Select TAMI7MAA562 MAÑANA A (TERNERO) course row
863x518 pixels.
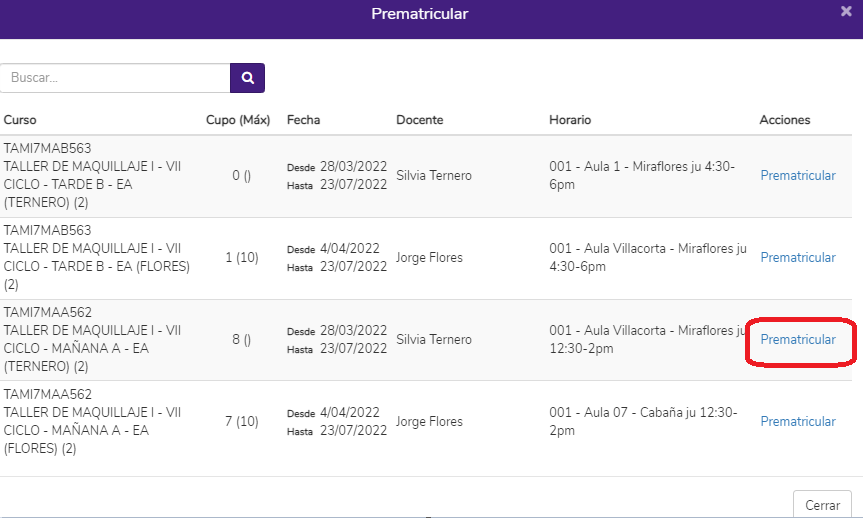426,340
